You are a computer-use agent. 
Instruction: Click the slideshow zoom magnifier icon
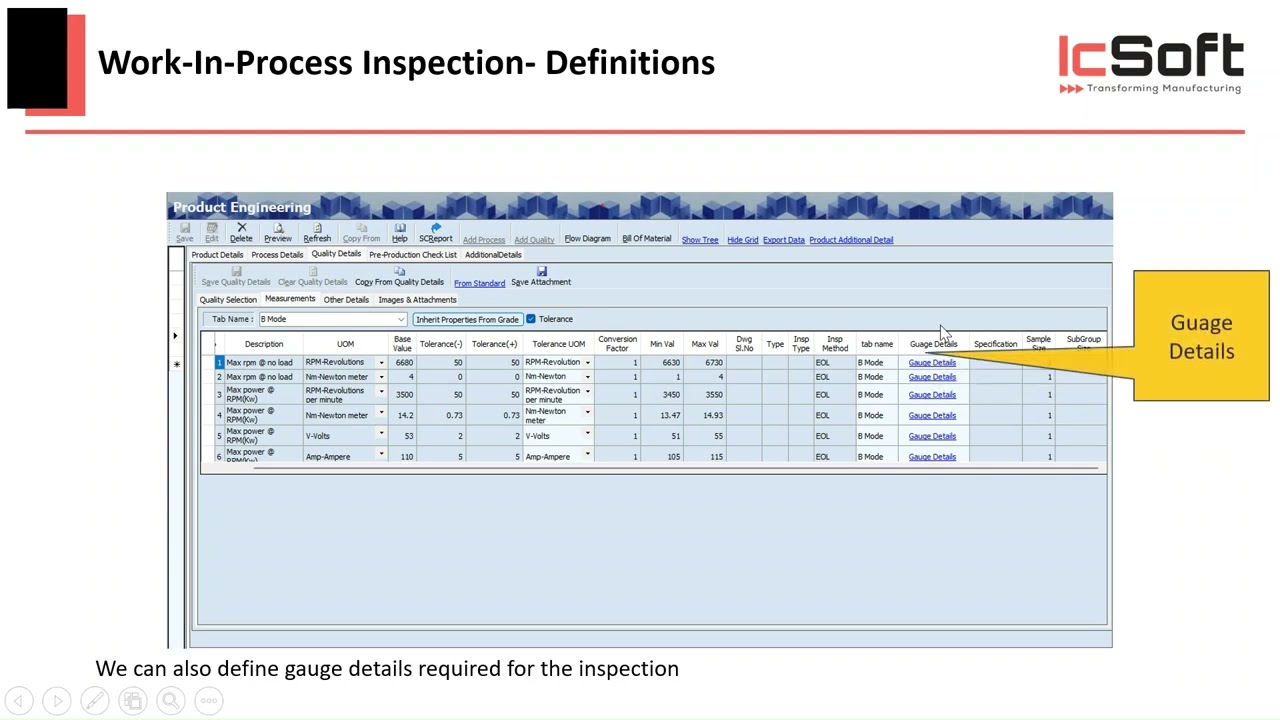171,701
